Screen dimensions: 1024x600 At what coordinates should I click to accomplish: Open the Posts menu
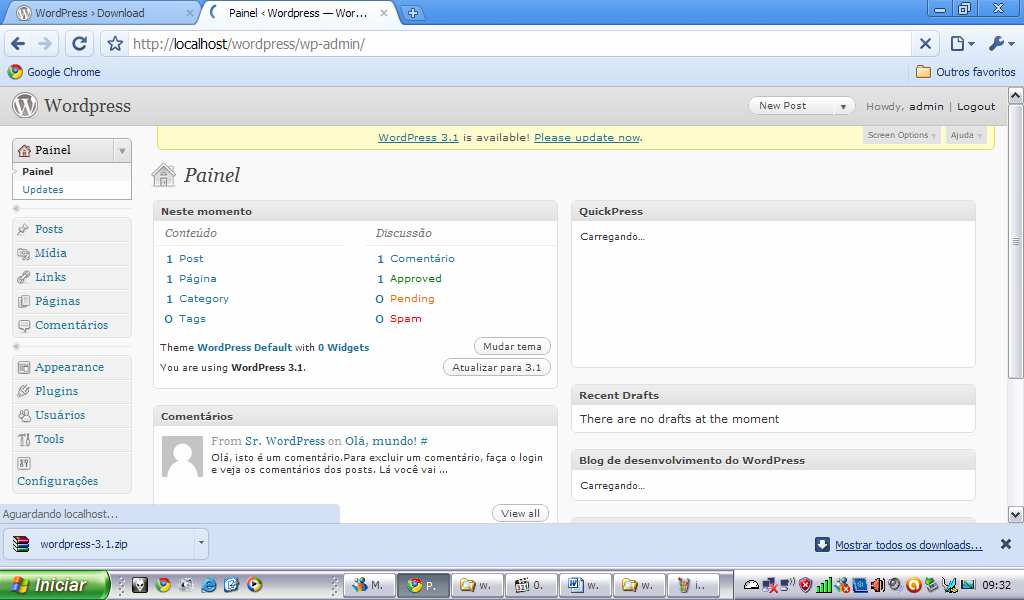49,229
